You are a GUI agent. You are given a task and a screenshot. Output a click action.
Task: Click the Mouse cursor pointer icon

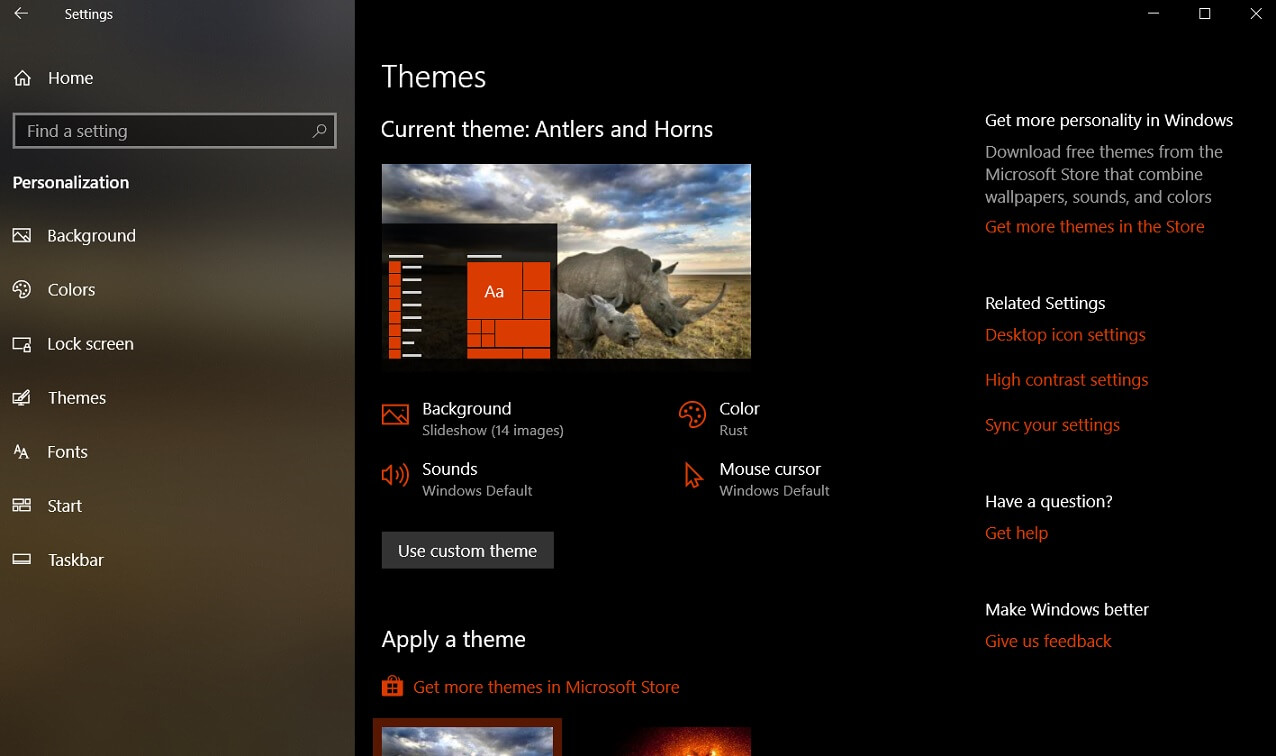click(x=691, y=475)
